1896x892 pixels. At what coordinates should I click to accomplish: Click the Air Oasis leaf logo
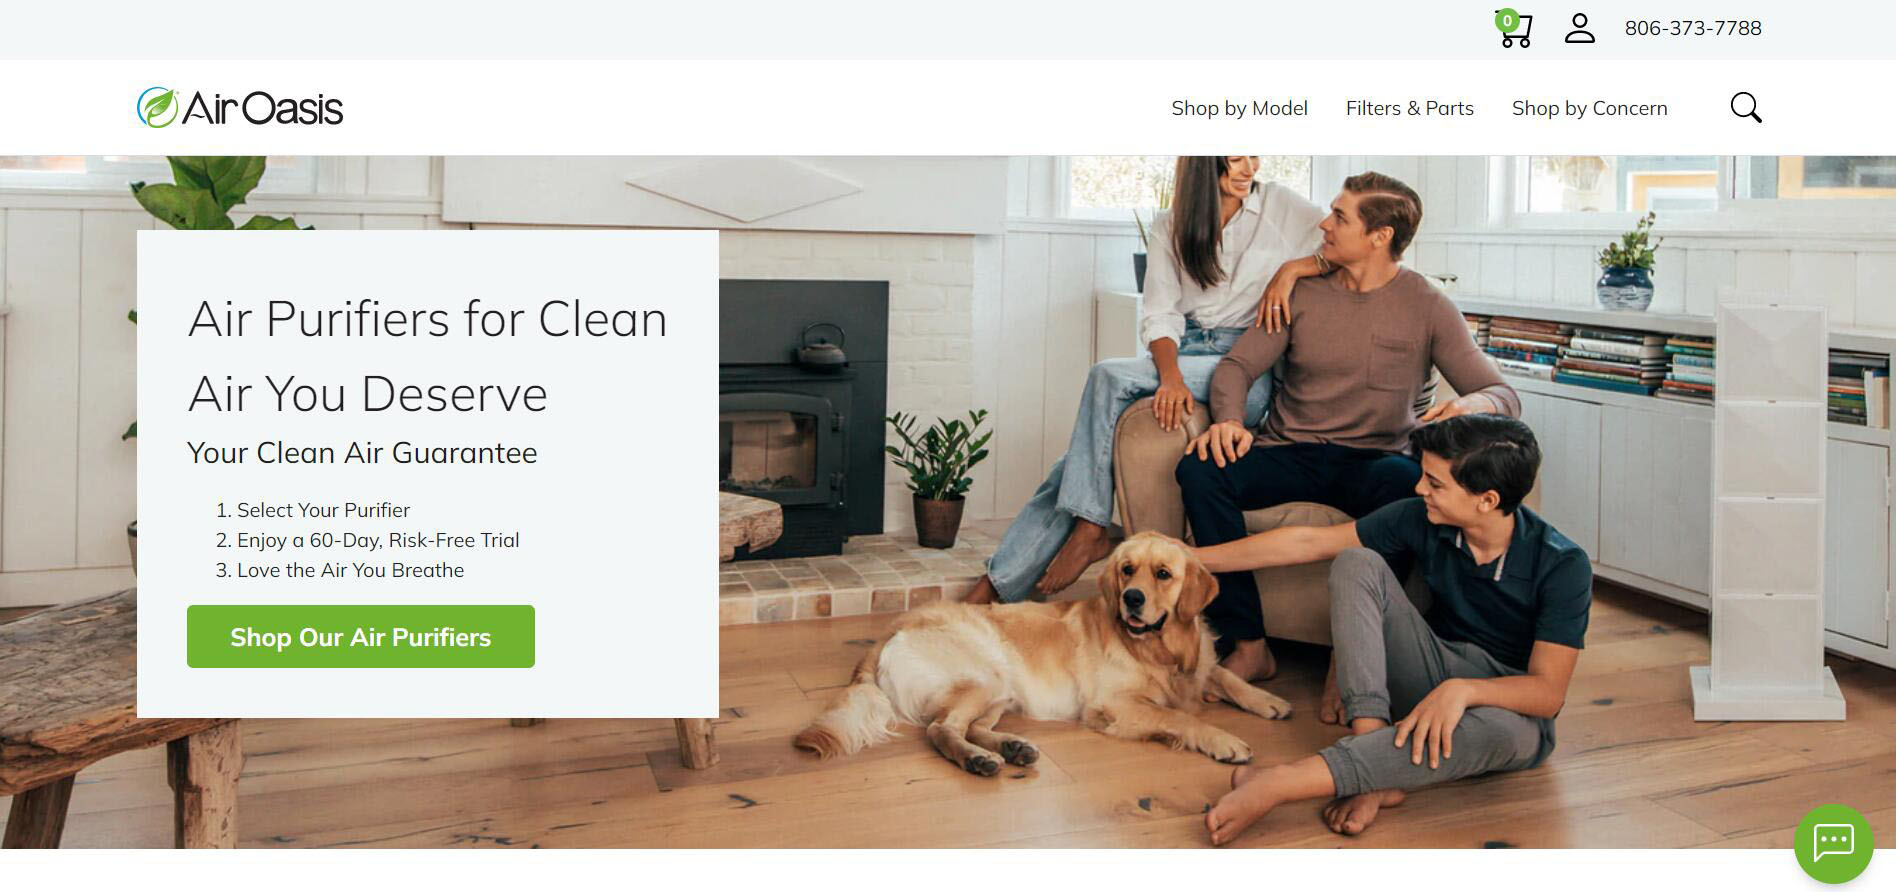(x=157, y=108)
